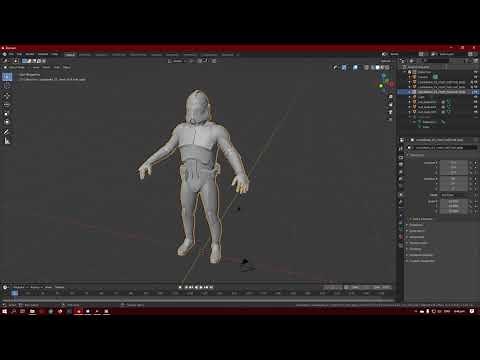Click the 3D navigation axis gizmo
The image size is (480, 360).
pyautogui.click(x=386, y=82)
